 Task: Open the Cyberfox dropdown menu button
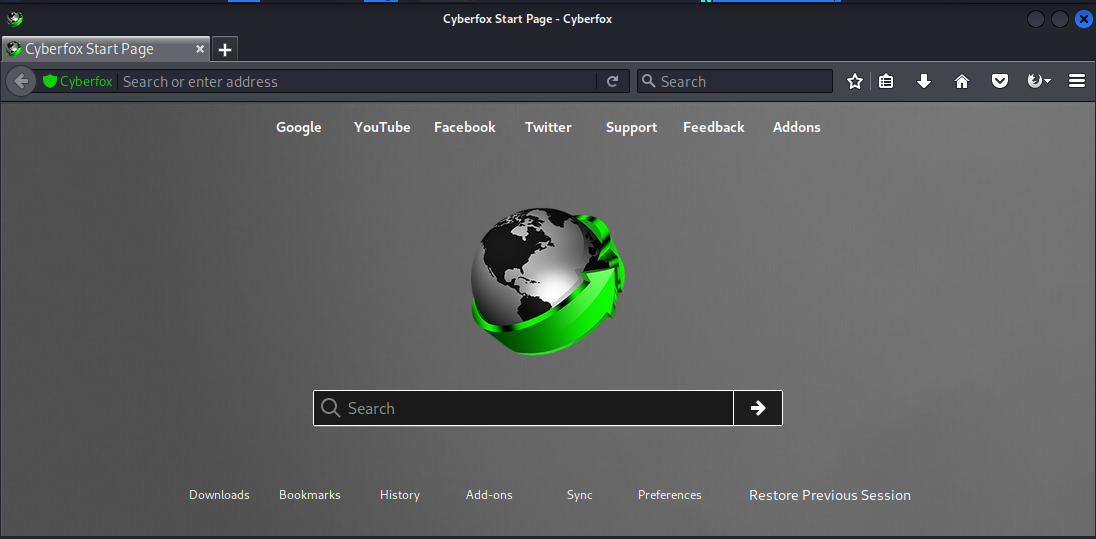pyautogui.click(x=1039, y=82)
